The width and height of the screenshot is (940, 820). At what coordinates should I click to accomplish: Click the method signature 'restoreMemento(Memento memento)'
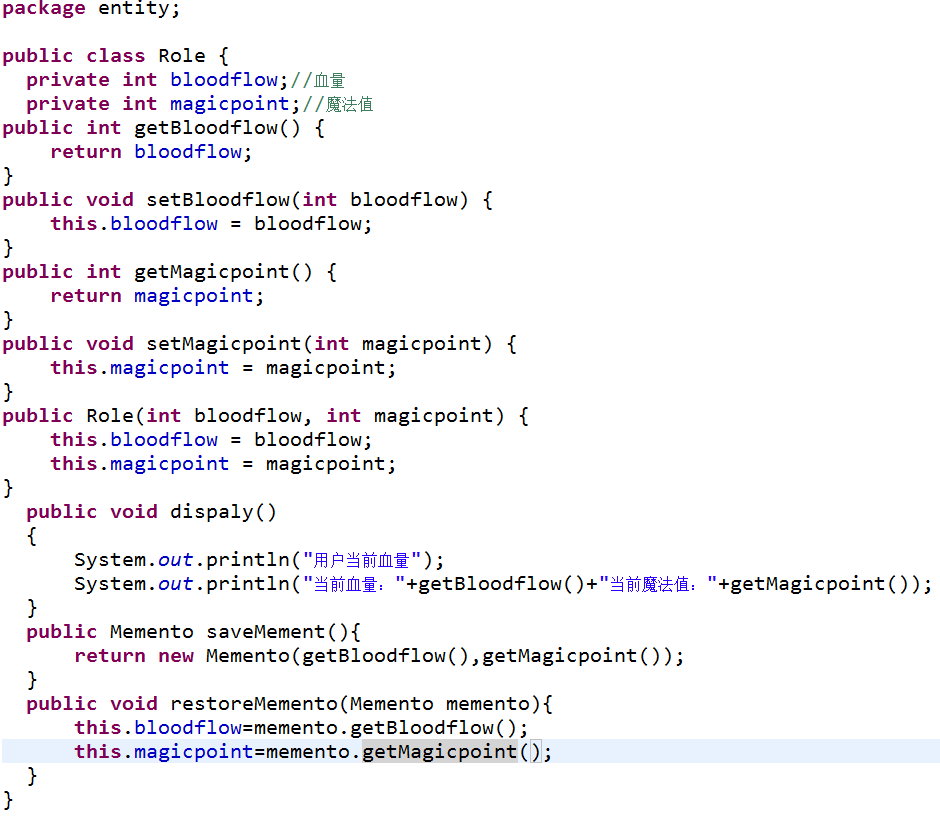pyautogui.click(x=355, y=703)
